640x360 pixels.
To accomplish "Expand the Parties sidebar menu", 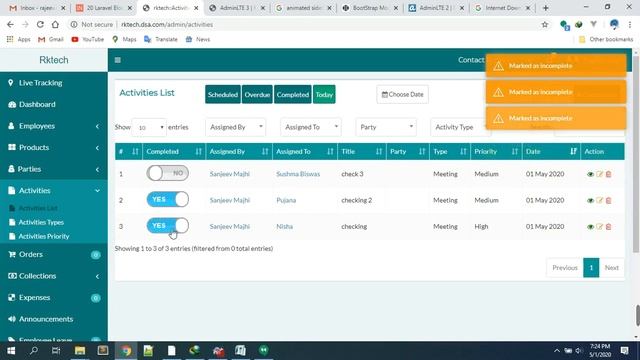I will [x=54, y=169].
